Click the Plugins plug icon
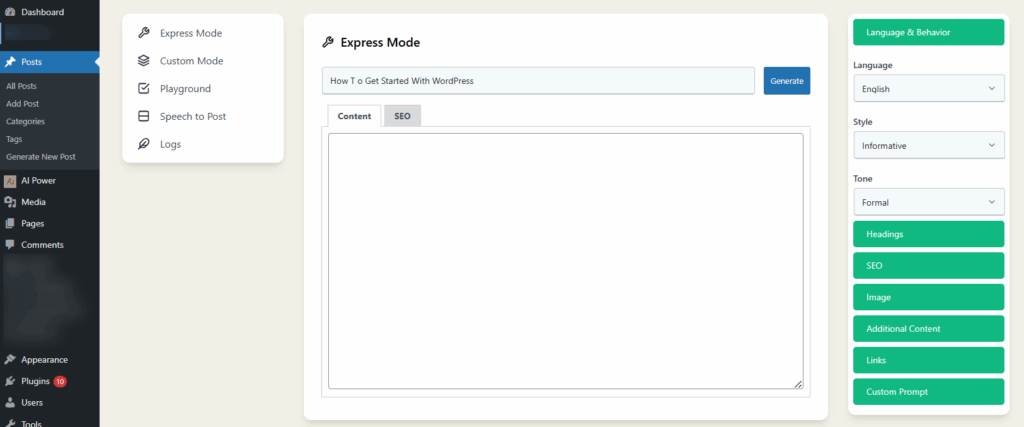This screenshot has width=1024, height=427. click(x=10, y=381)
